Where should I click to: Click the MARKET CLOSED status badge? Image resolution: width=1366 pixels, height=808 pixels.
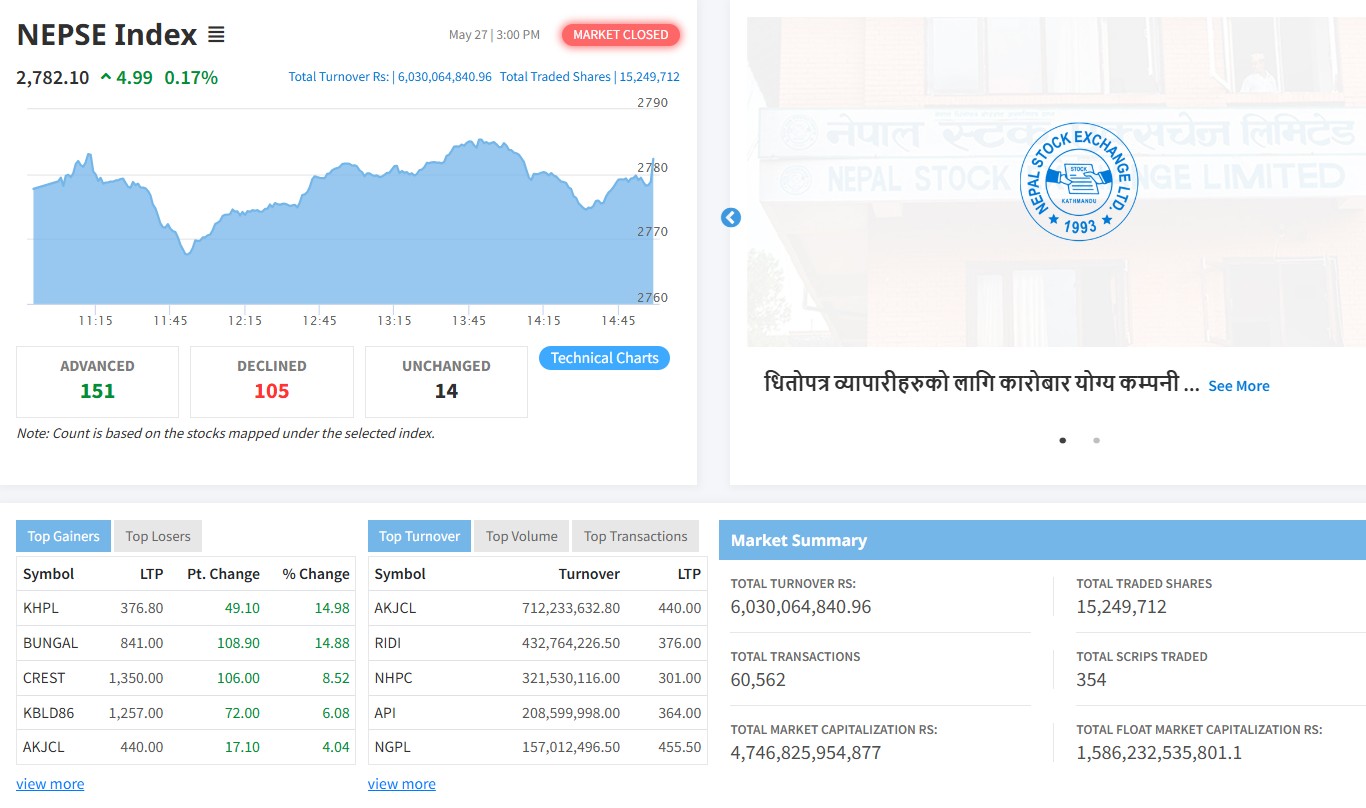pyautogui.click(x=621, y=35)
